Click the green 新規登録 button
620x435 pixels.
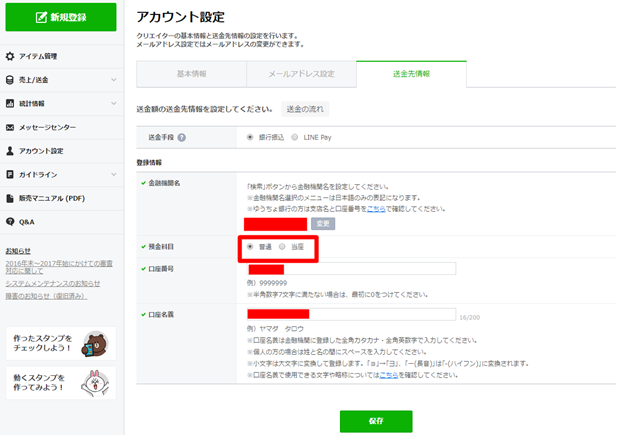[61, 17]
